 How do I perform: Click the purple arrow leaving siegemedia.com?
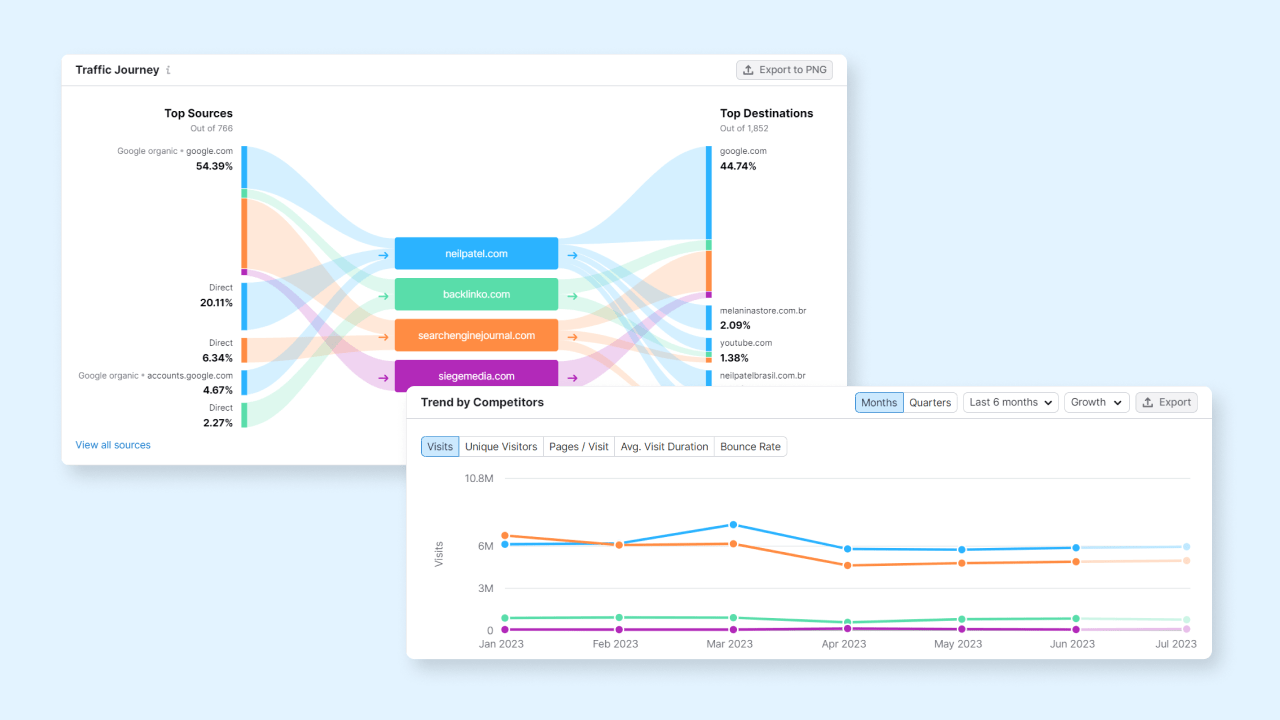pos(572,378)
